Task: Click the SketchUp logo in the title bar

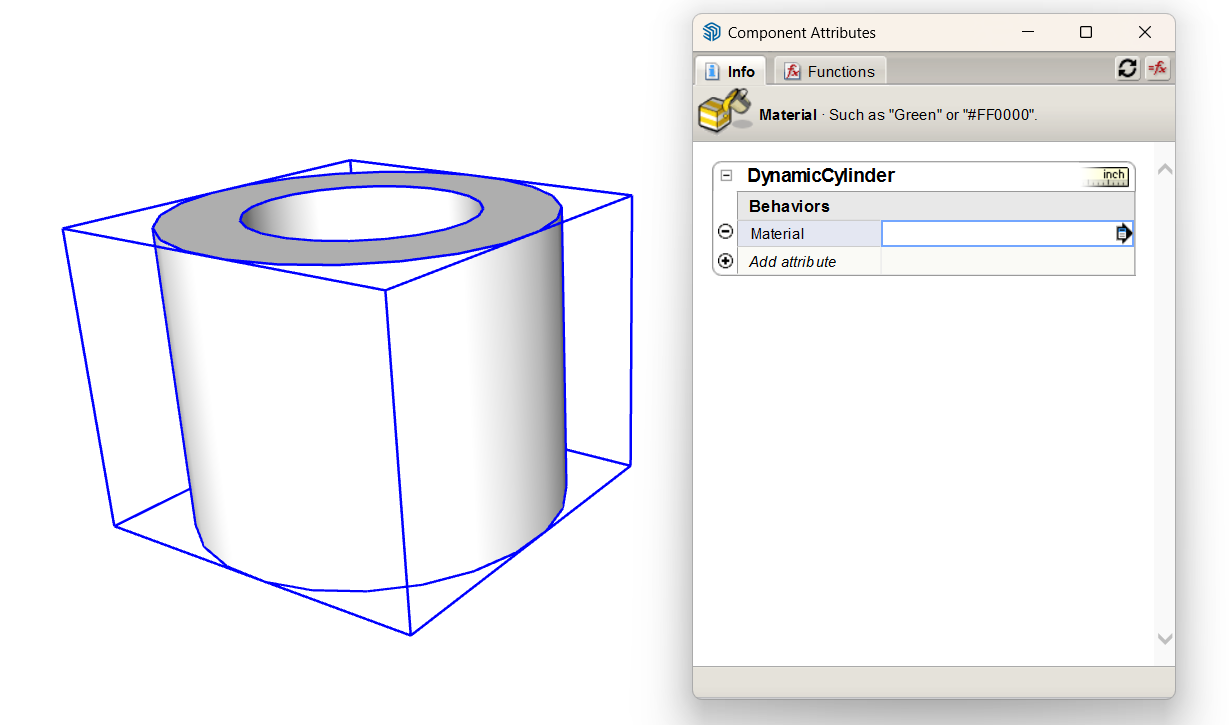Action: (711, 31)
